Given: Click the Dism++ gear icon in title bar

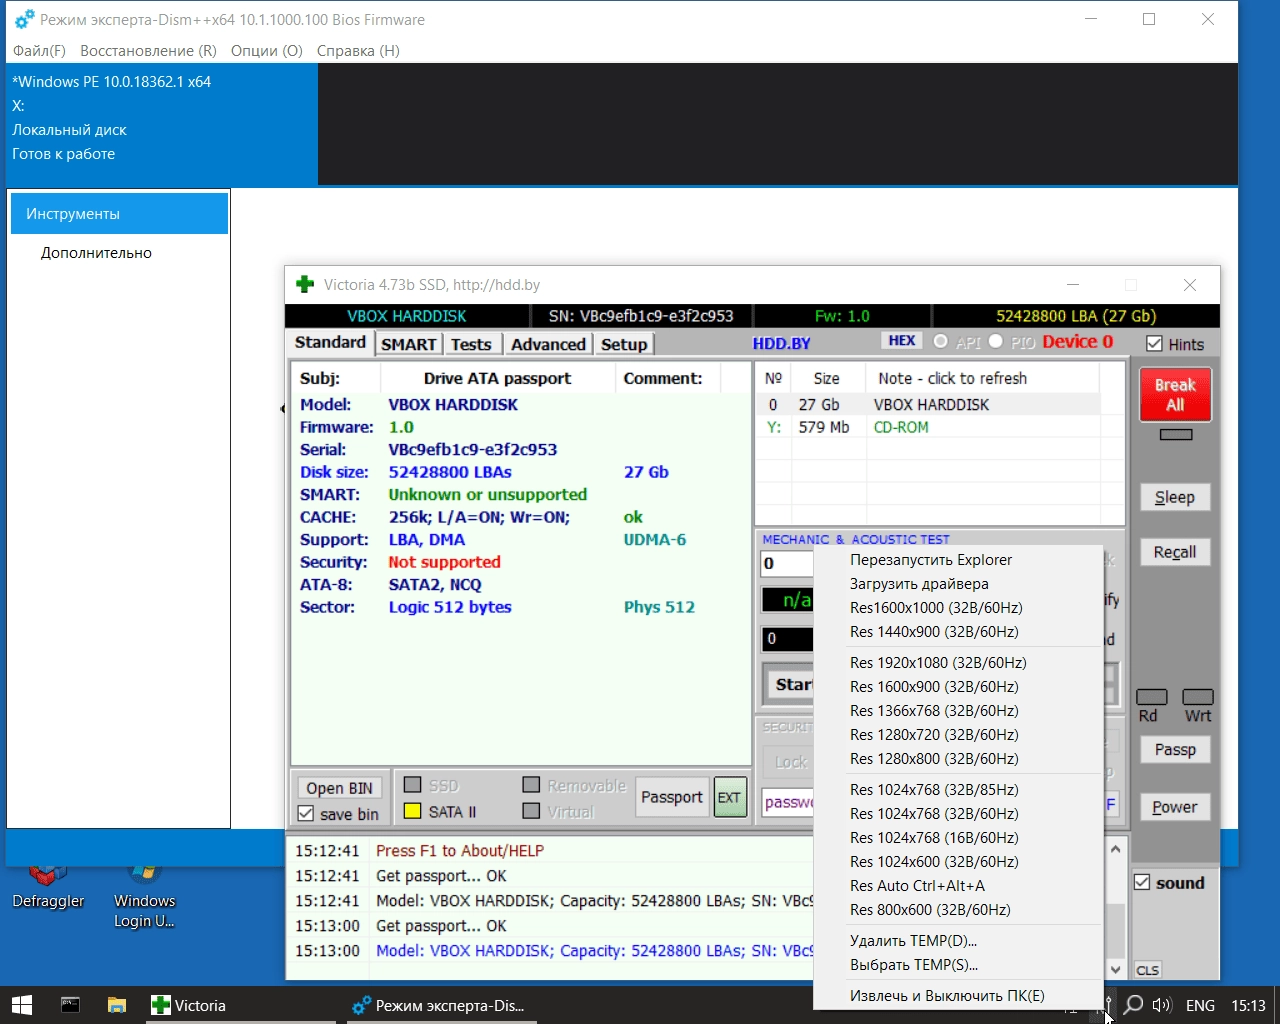Looking at the screenshot, I should coord(24,19).
